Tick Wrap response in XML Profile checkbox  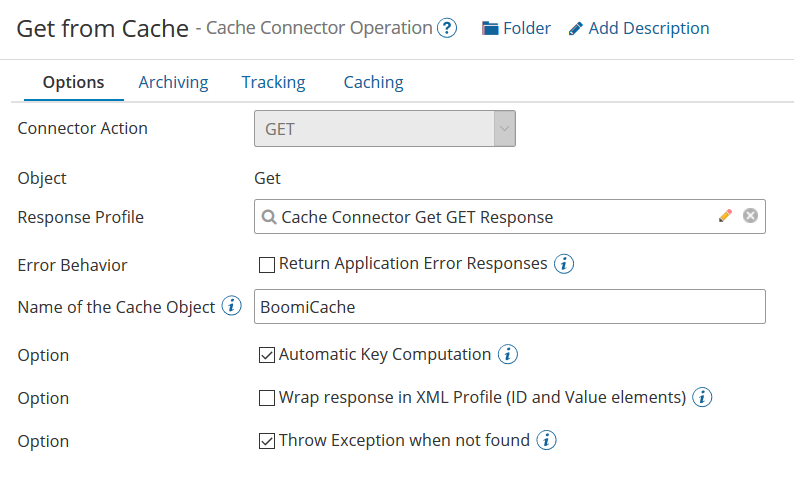point(267,398)
